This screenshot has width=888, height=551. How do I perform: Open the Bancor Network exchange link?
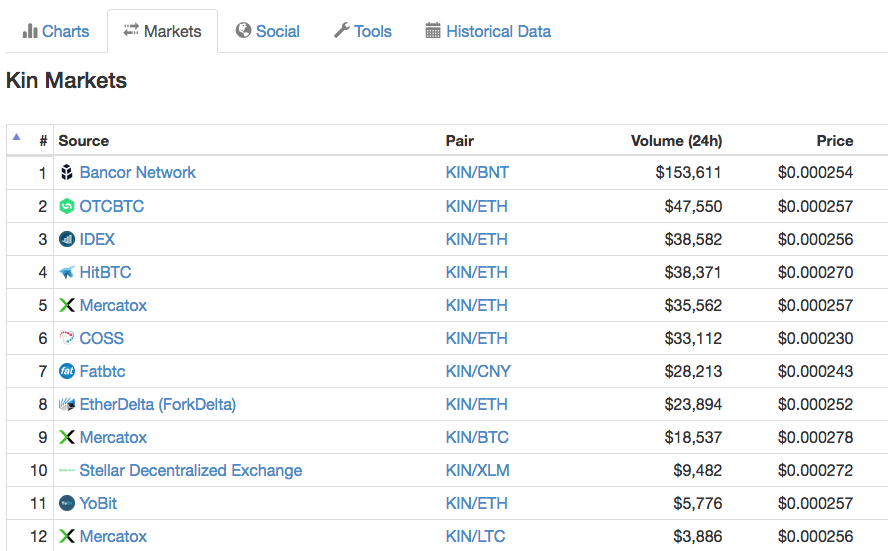[x=138, y=172]
